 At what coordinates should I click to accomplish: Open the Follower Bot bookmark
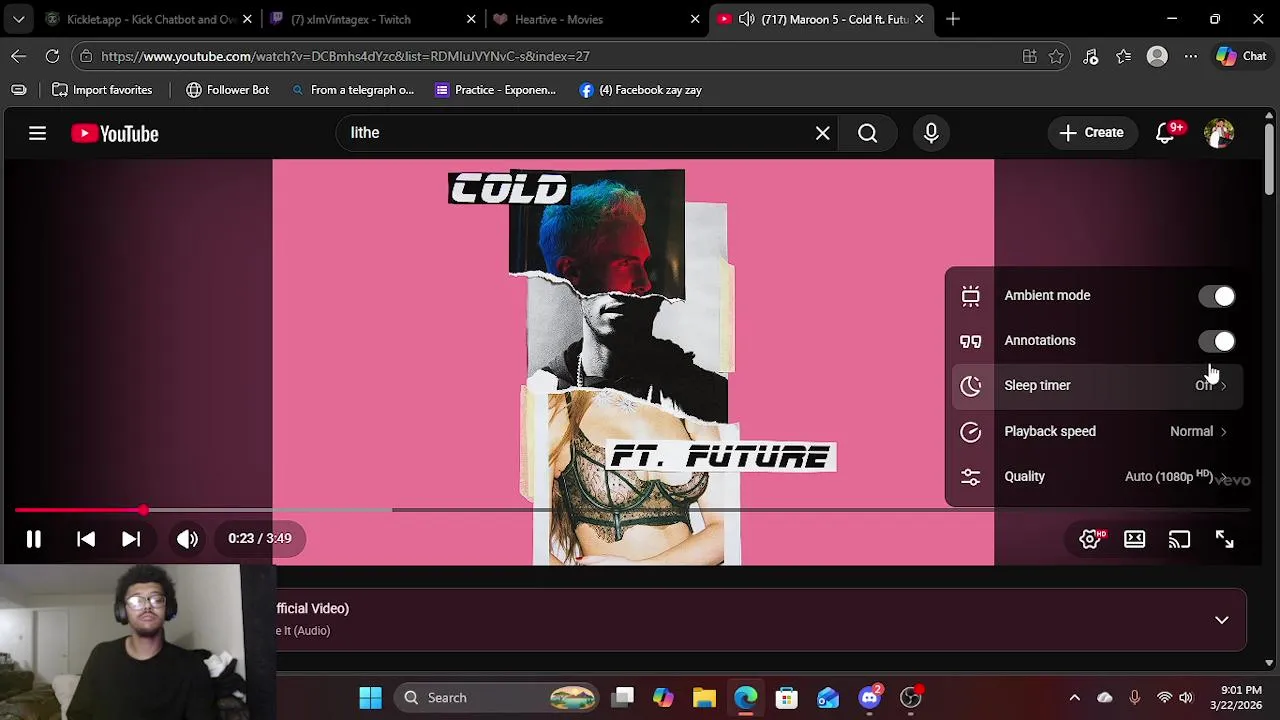(227, 90)
